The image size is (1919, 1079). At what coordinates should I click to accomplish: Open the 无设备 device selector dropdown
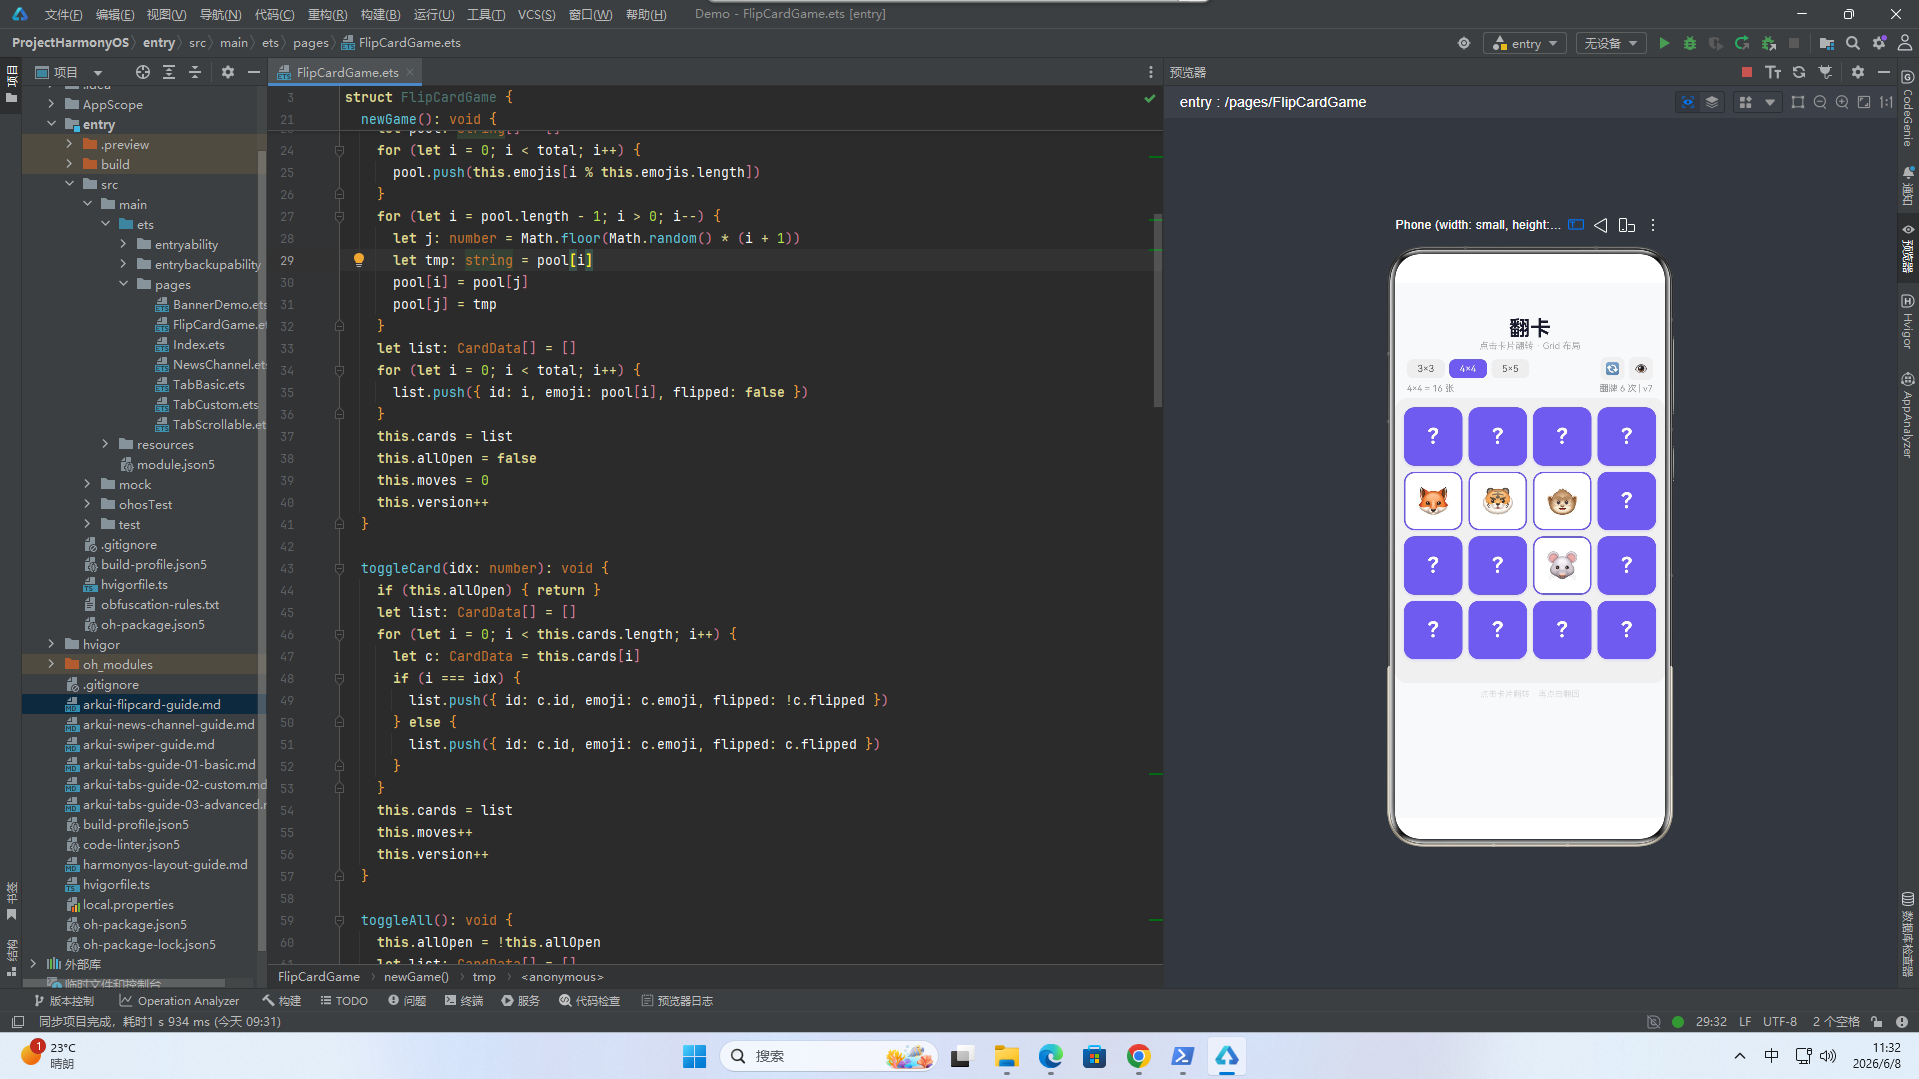(1611, 44)
